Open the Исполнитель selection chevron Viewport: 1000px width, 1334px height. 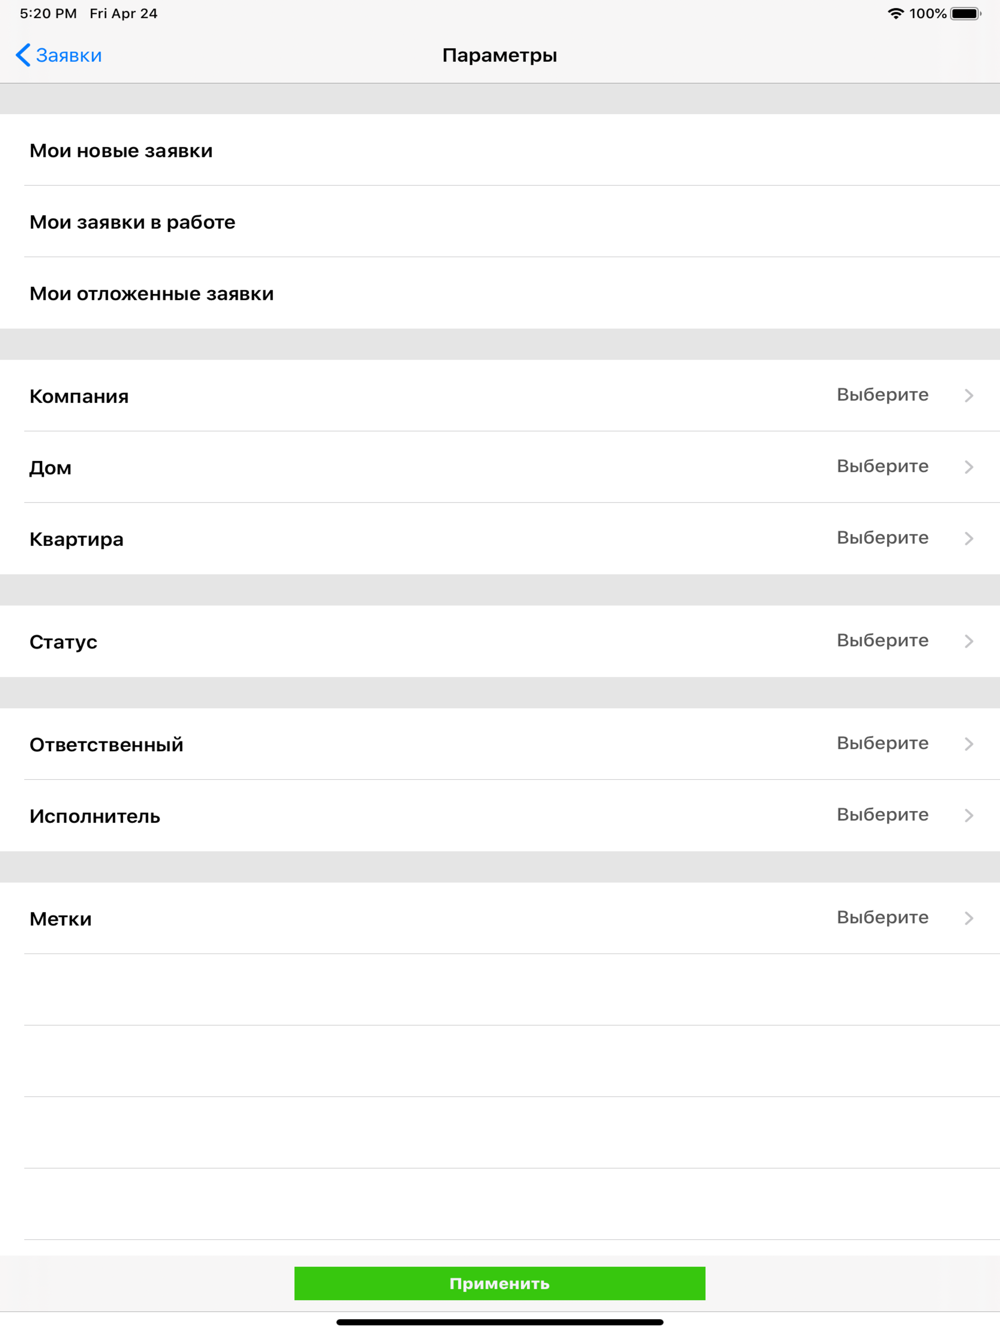[969, 816]
